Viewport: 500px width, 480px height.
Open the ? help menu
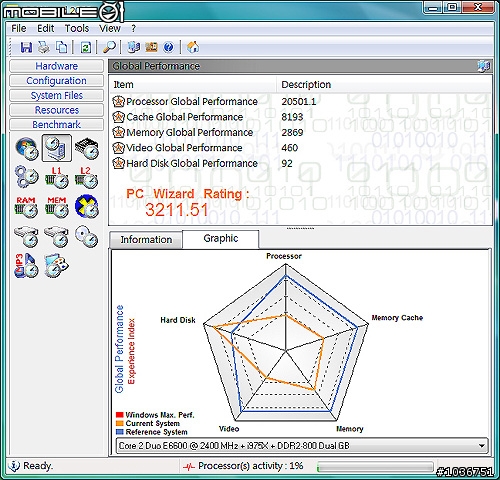point(133,29)
